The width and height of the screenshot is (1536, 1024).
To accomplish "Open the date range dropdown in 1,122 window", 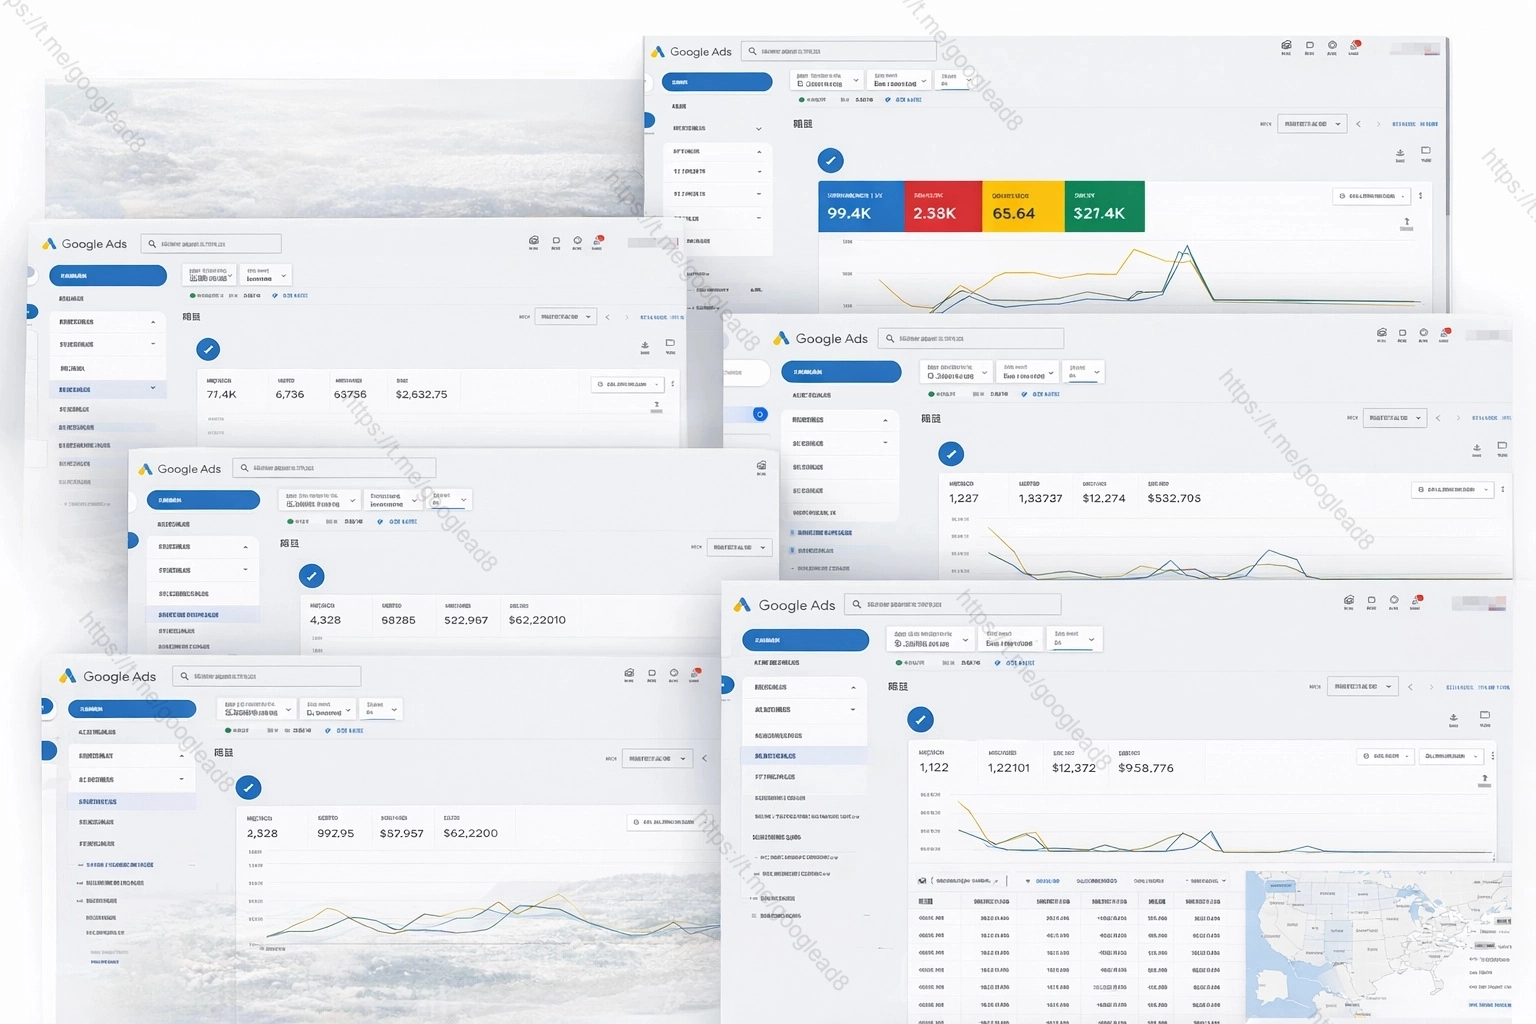I will coord(1362,687).
